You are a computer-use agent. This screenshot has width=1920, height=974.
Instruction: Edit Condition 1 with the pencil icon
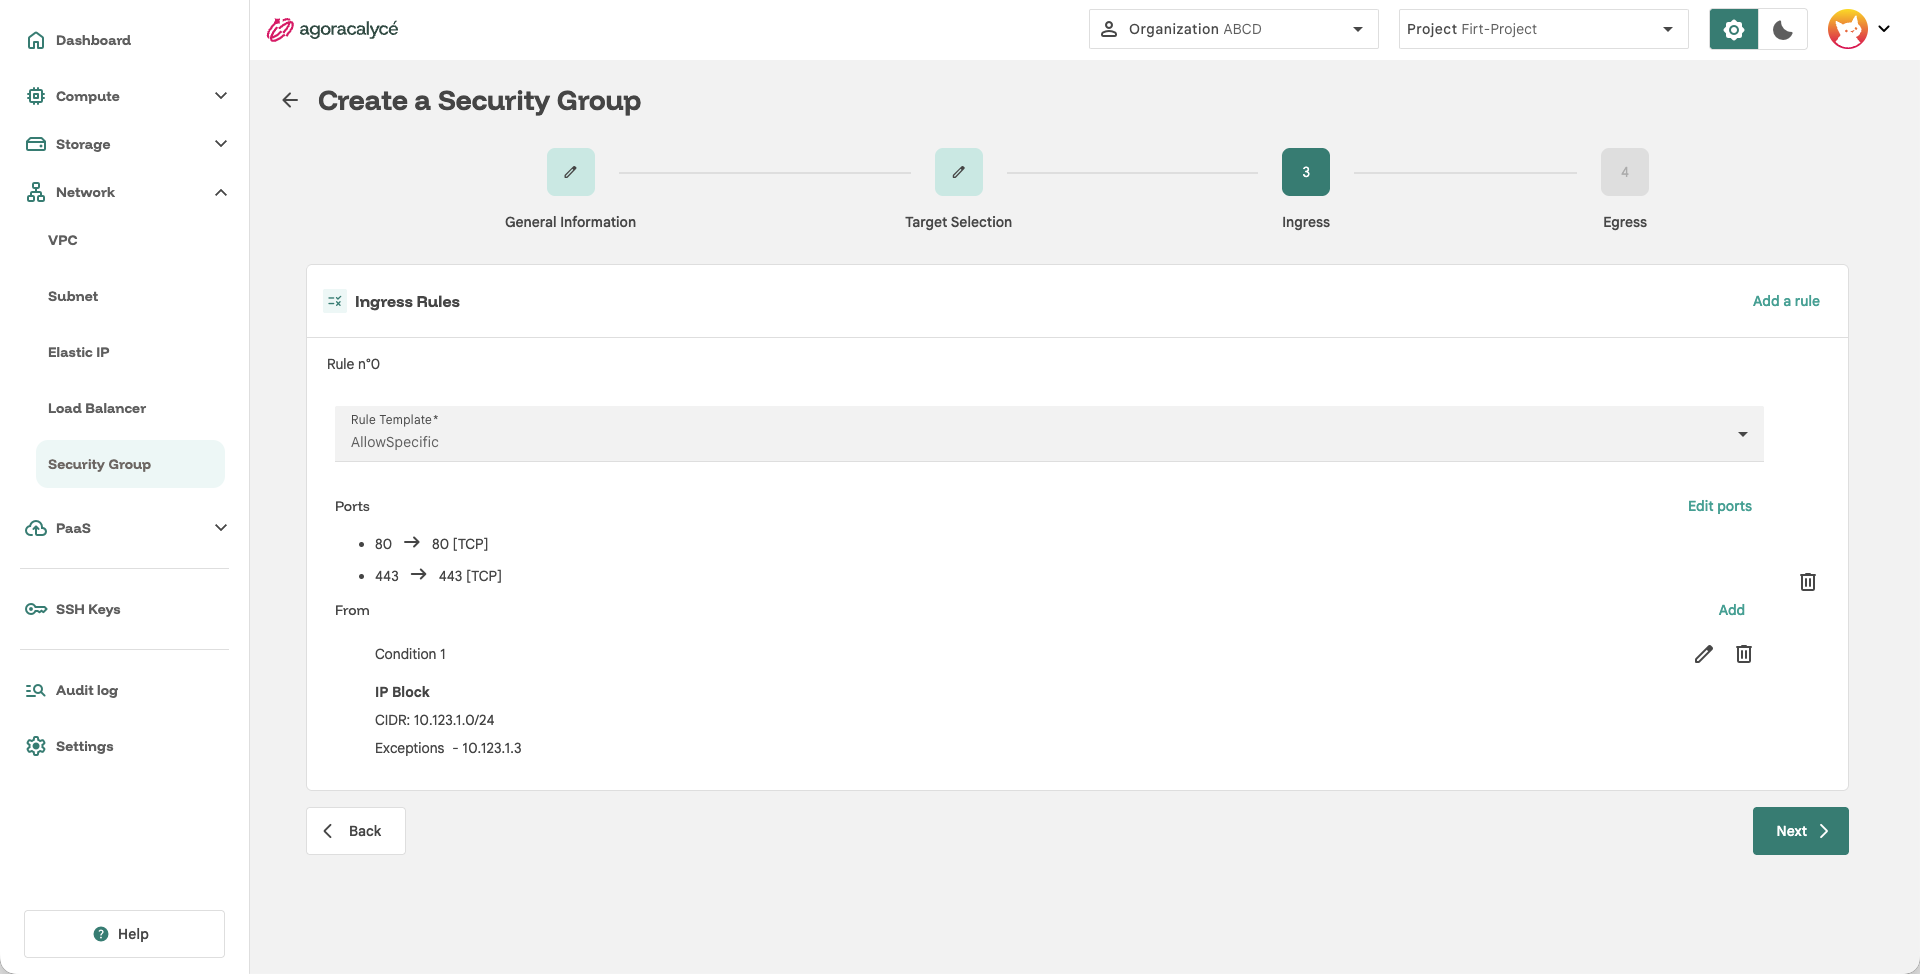point(1704,654)
